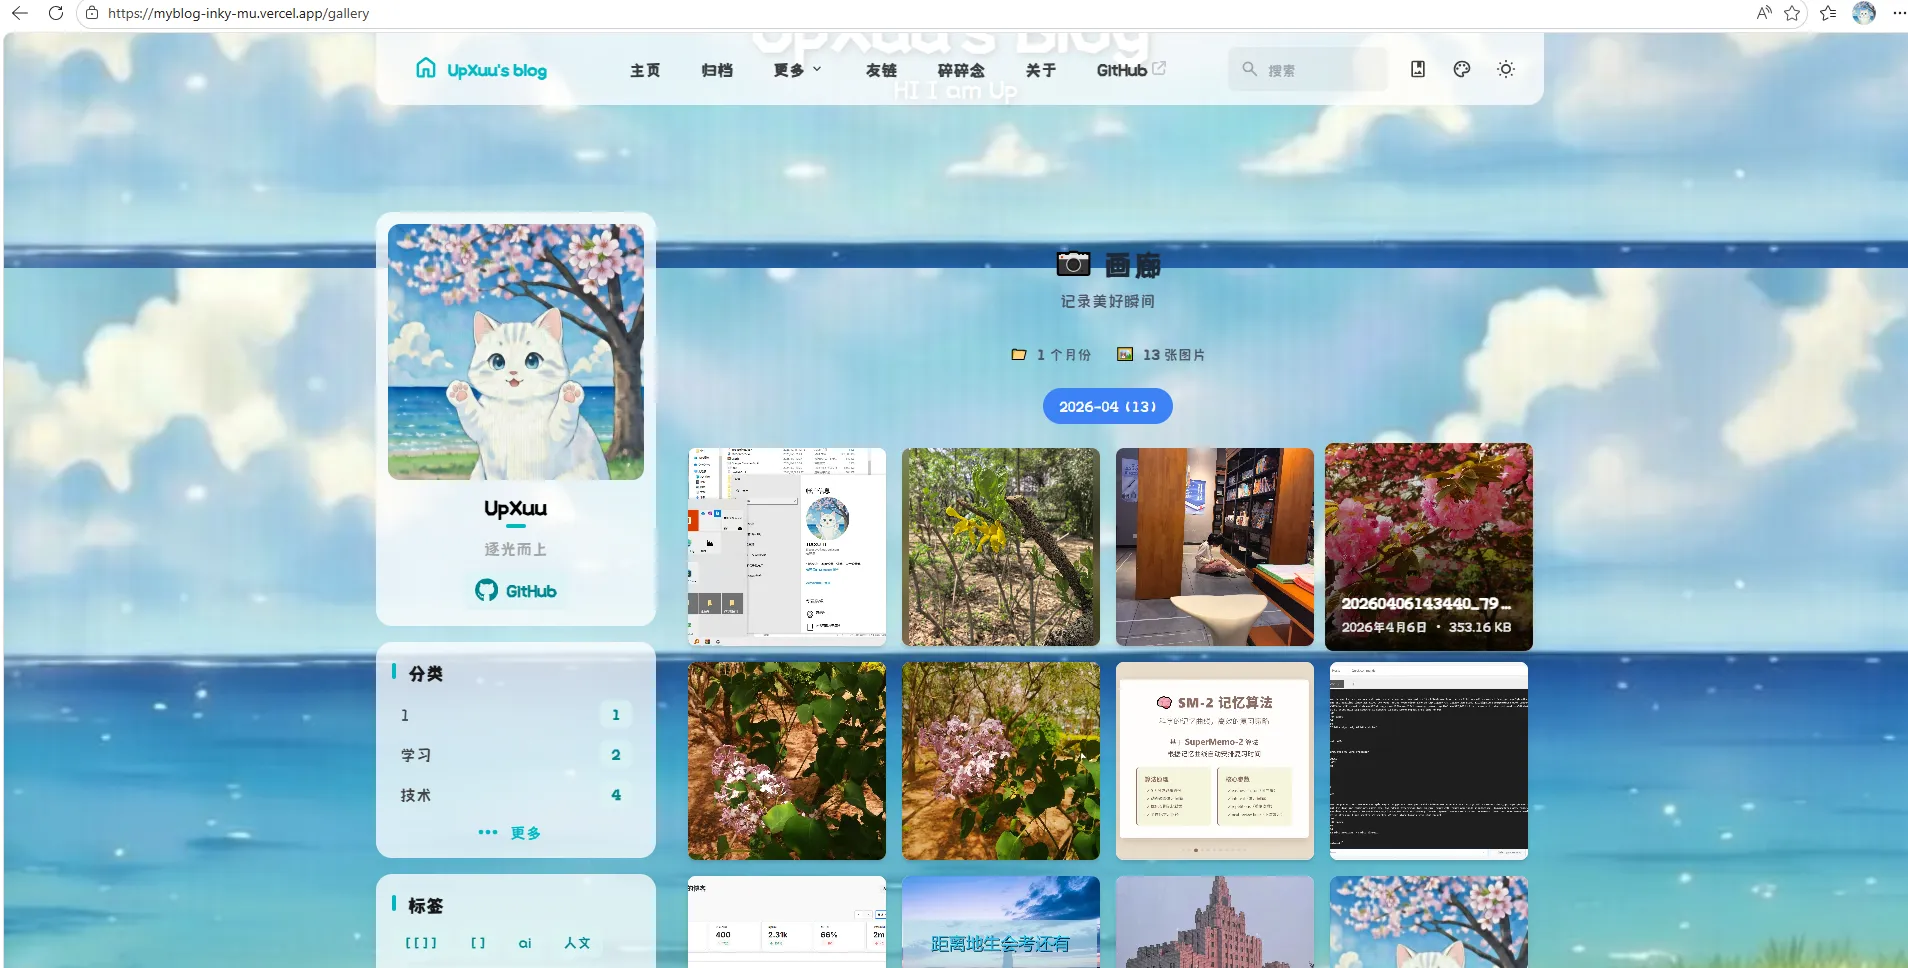Image resolution: width=1908 pixels, height=968 pixels.
Task: Click the address bar URL
Action: 238,13
